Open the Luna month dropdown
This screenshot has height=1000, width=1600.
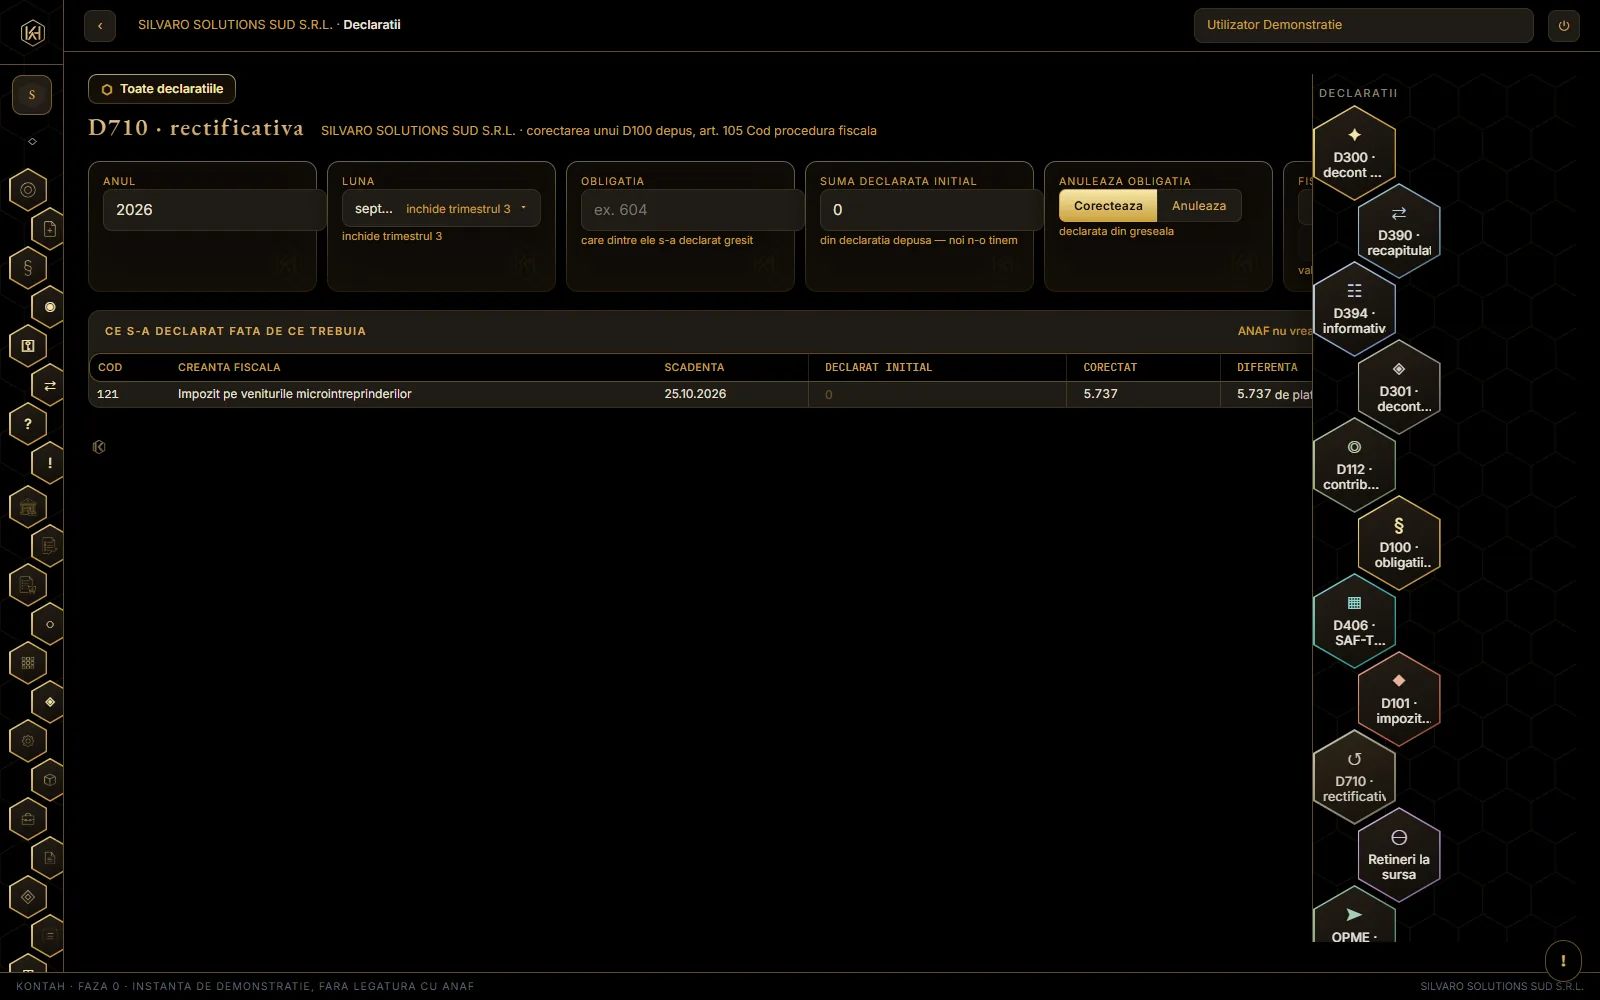pos(441,209)
